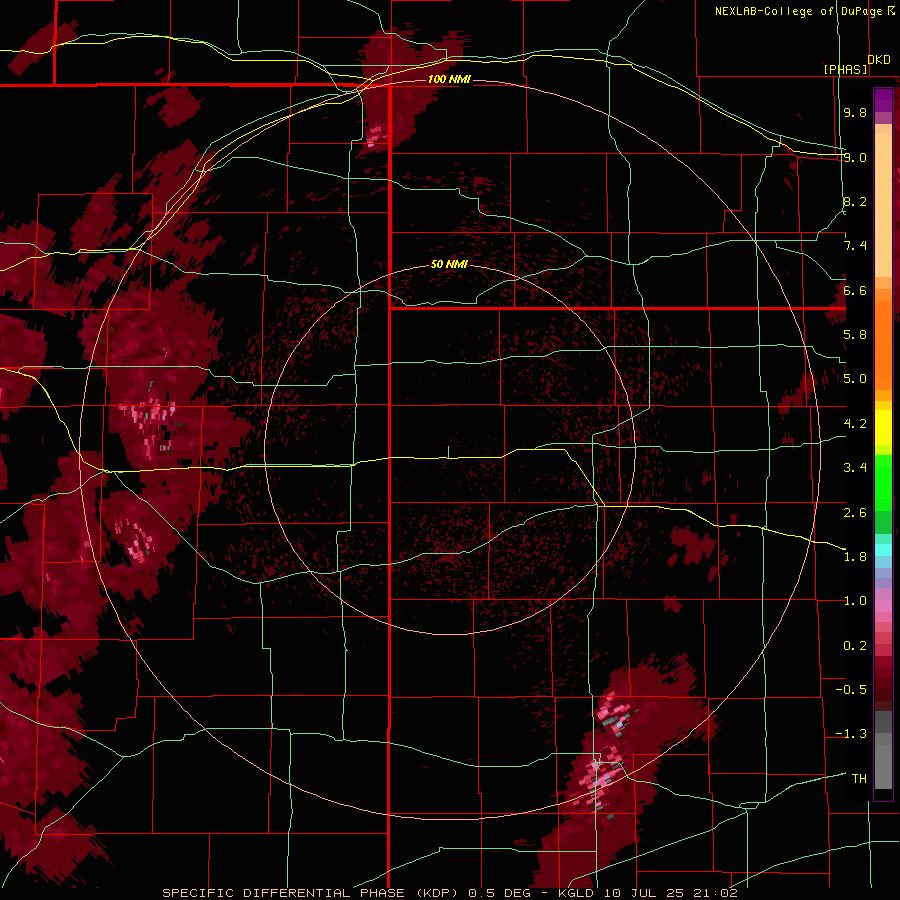The image size is (900, 900).
Task: Click the 3.4 scale value
Action: click(x=855, y=468)
